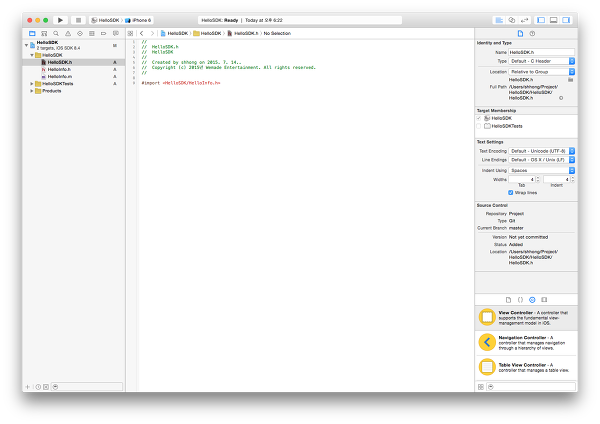Toggle the Debug area
Viewport: 600px width, 424px height.
pyautogui.click(x=553, y=20)
